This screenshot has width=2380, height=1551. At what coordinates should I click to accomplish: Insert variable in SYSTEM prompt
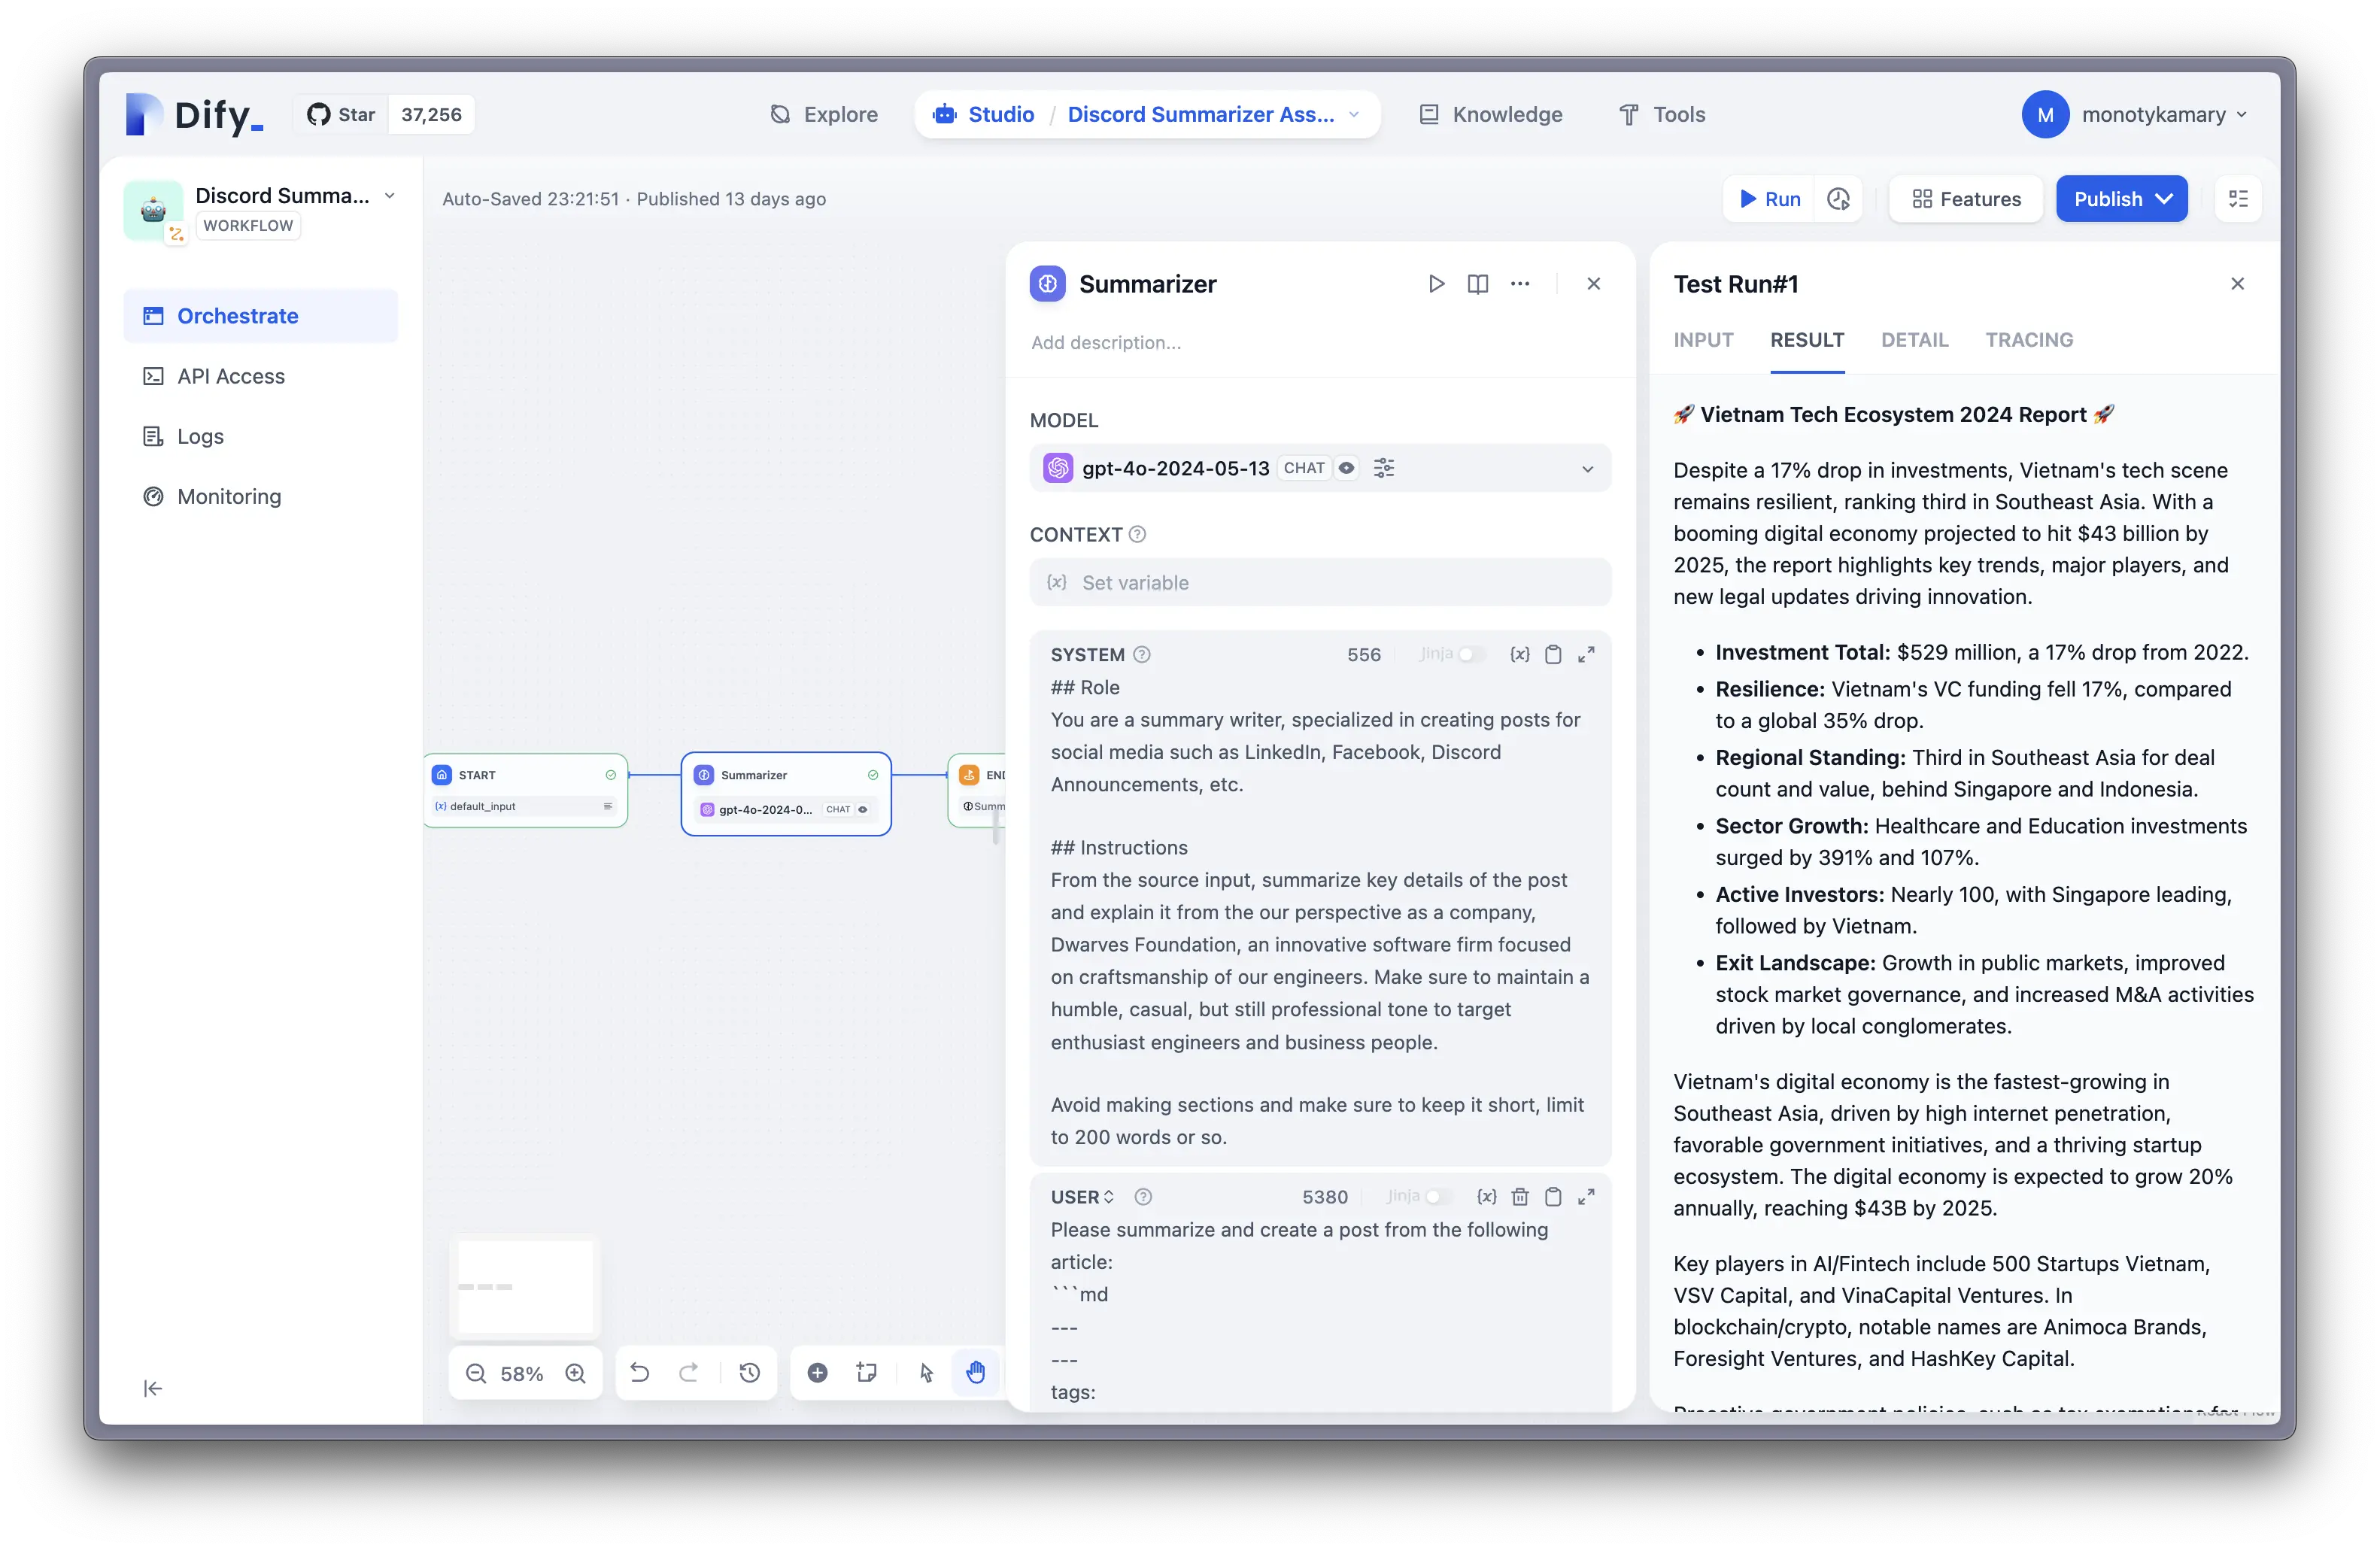(1520, 654)
